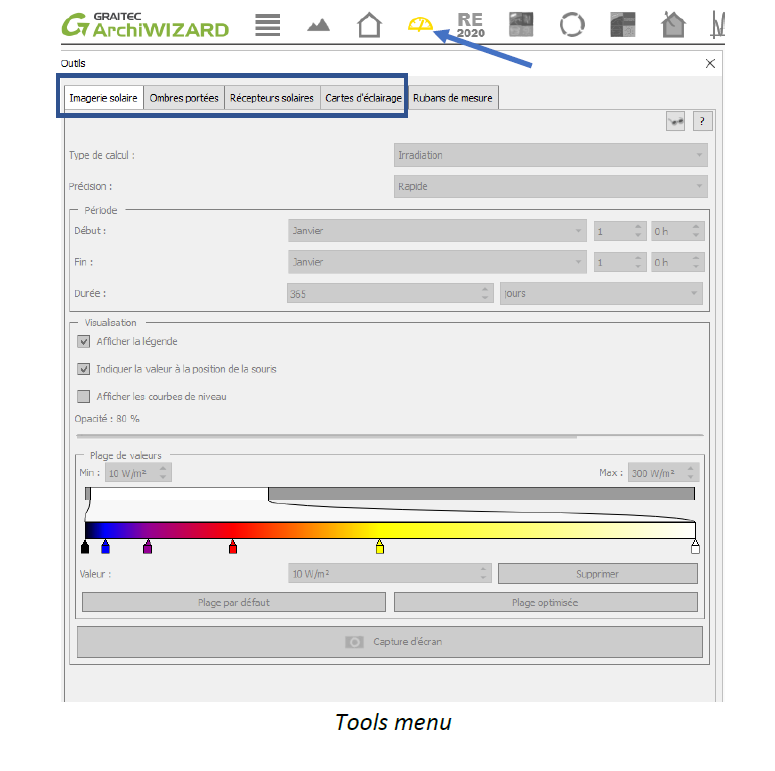The image size is (775, 771).
Task: Open the Début month dropdown
Action: click(437, 231)
